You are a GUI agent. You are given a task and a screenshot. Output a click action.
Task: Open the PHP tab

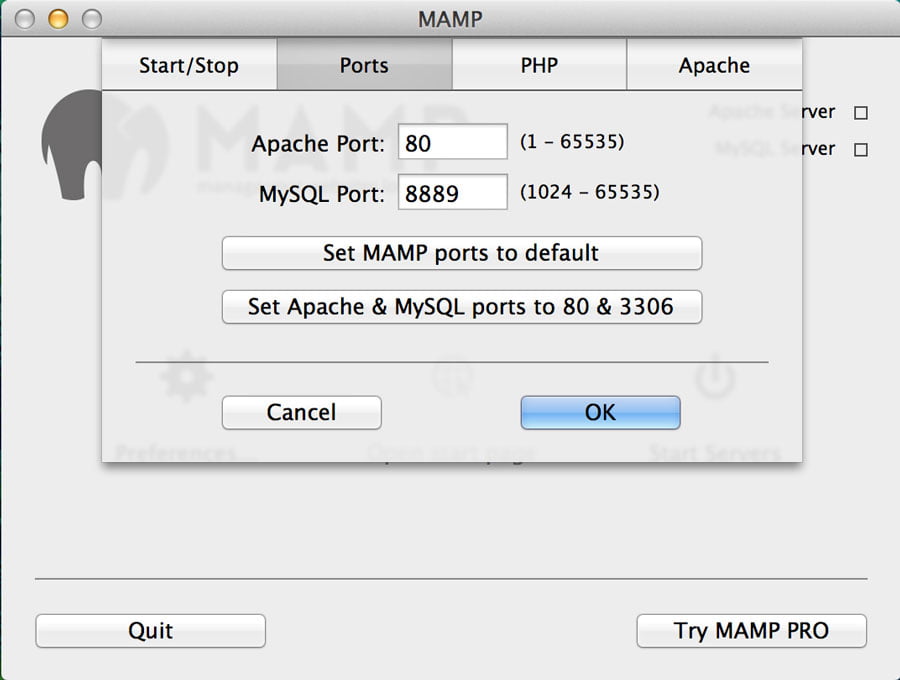click(539, 66)
